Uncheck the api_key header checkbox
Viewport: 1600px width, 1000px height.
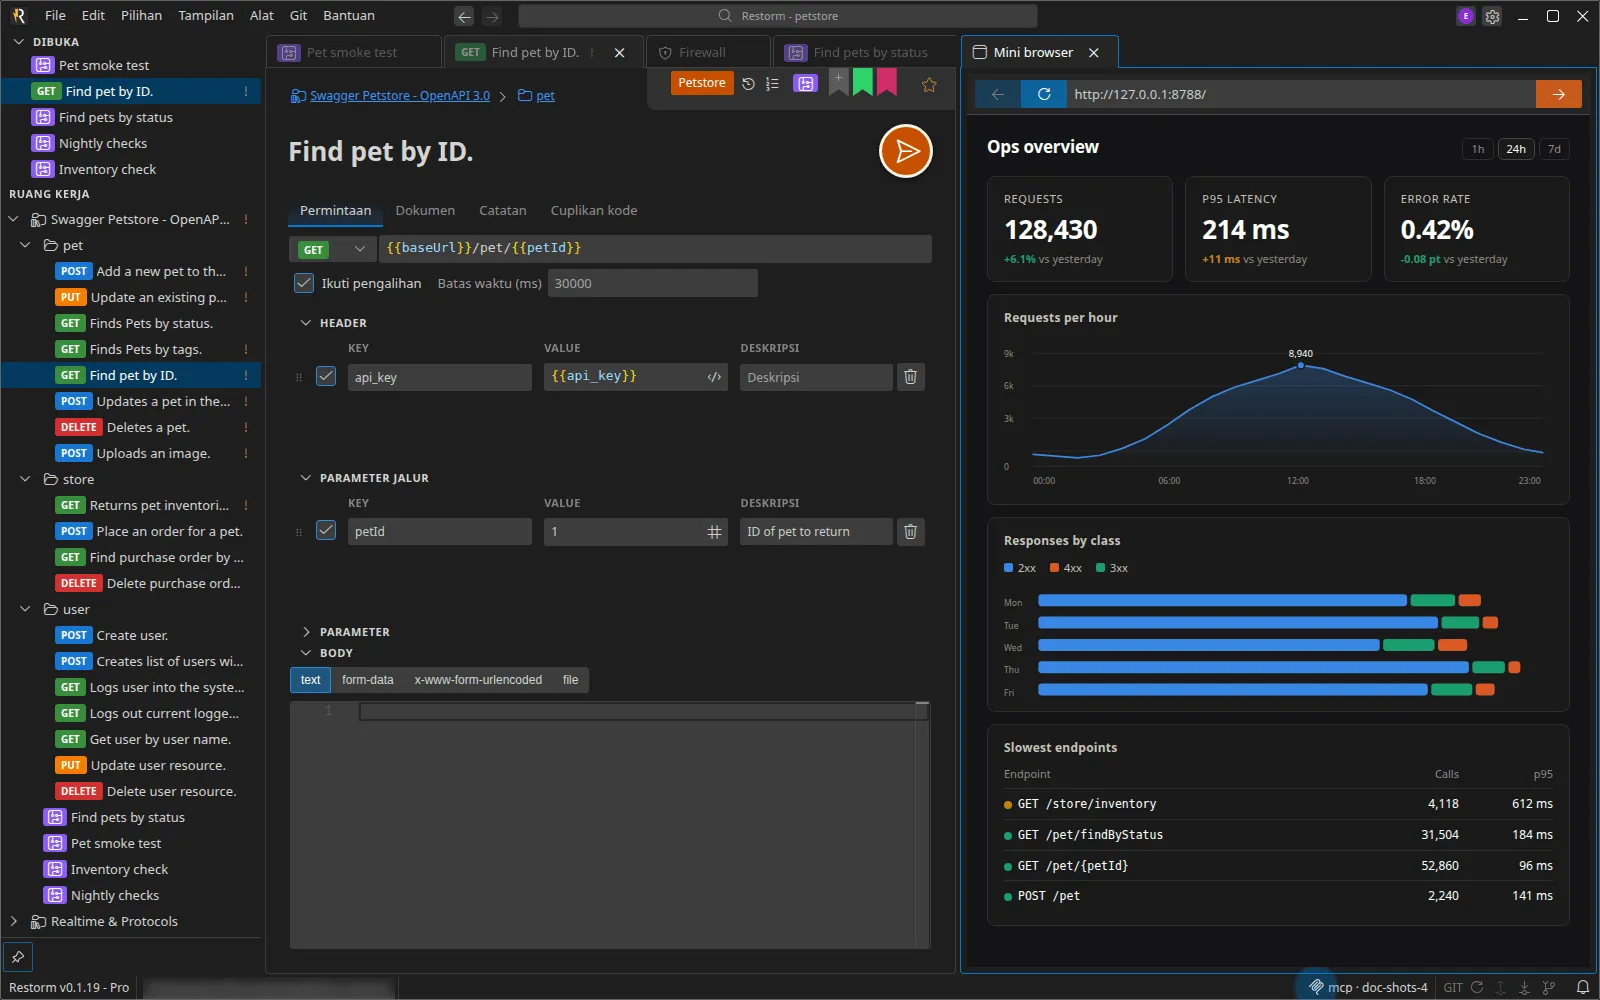click(x=326, y=376)
